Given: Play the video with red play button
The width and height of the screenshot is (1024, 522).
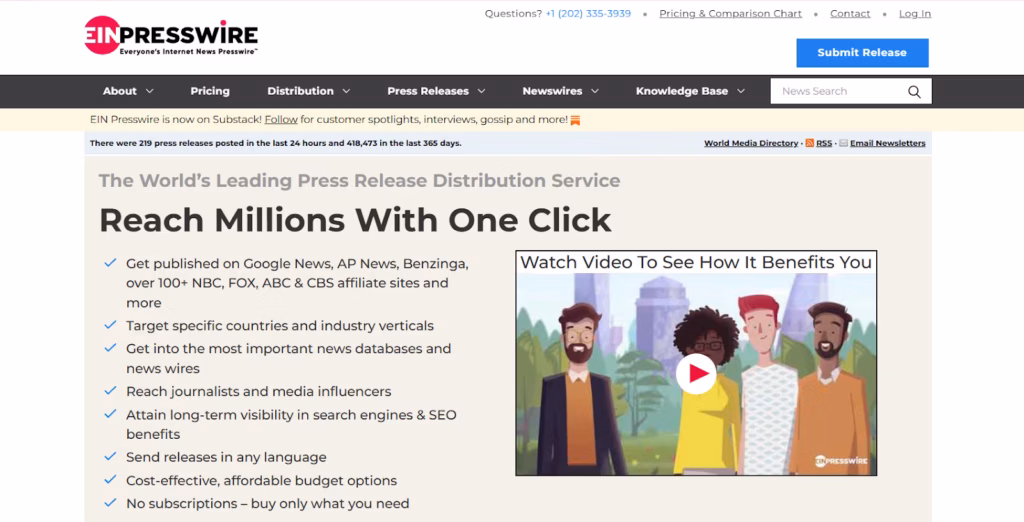Looking at the screenshot, I should 696,373.
